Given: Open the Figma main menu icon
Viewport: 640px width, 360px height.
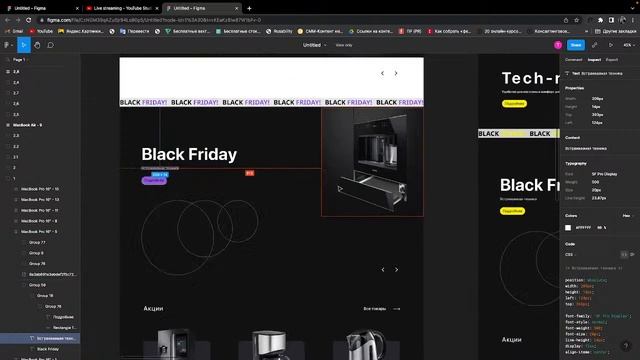Looking at the screenshot, I should point(7,45).
